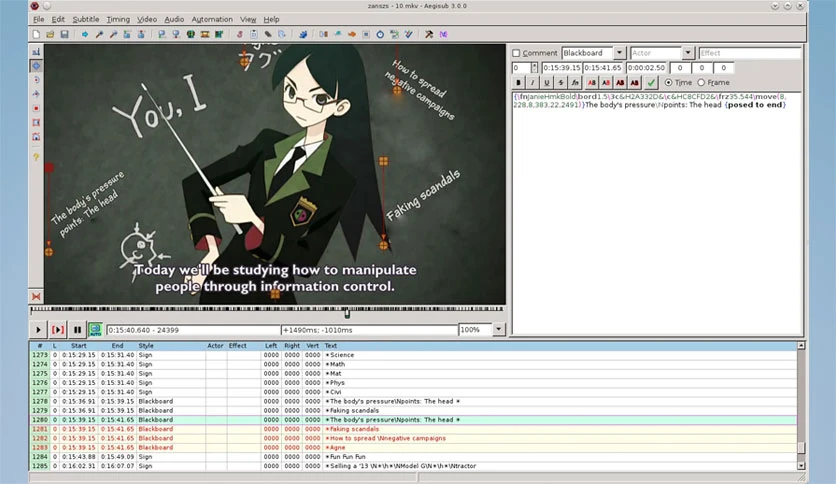Viewport: 836px width, 484px height.
Task: Click the layer number stepper arrows
Action: tap(534, 68)
